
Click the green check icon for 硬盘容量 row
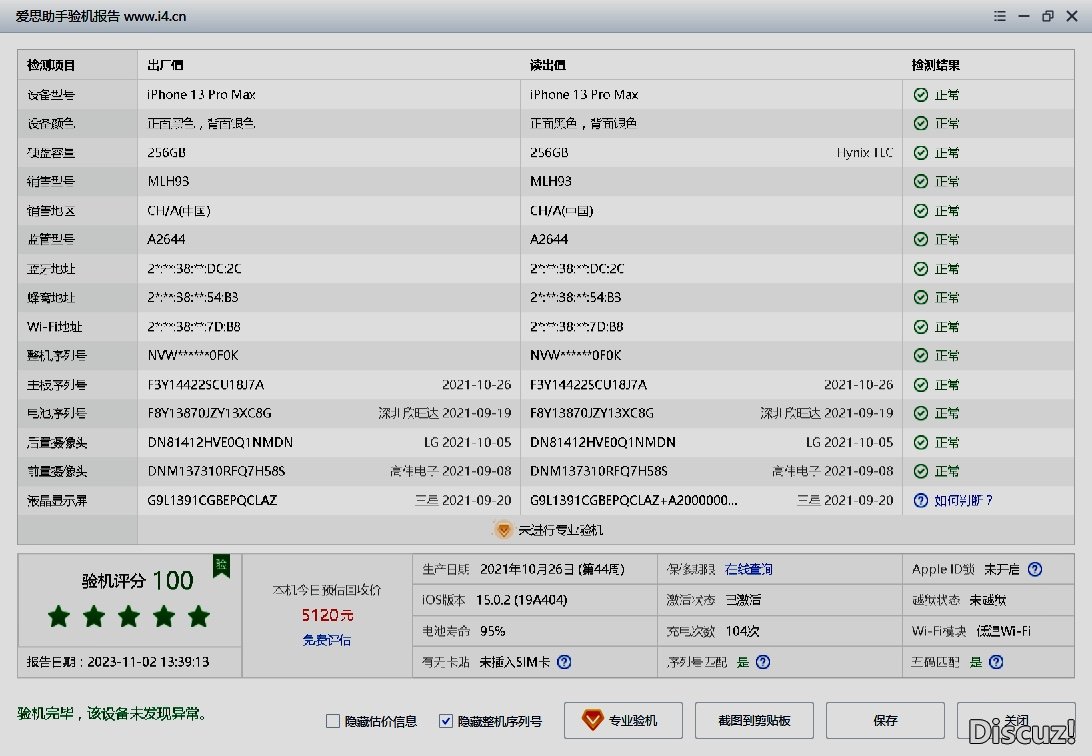tap(921, 152)
